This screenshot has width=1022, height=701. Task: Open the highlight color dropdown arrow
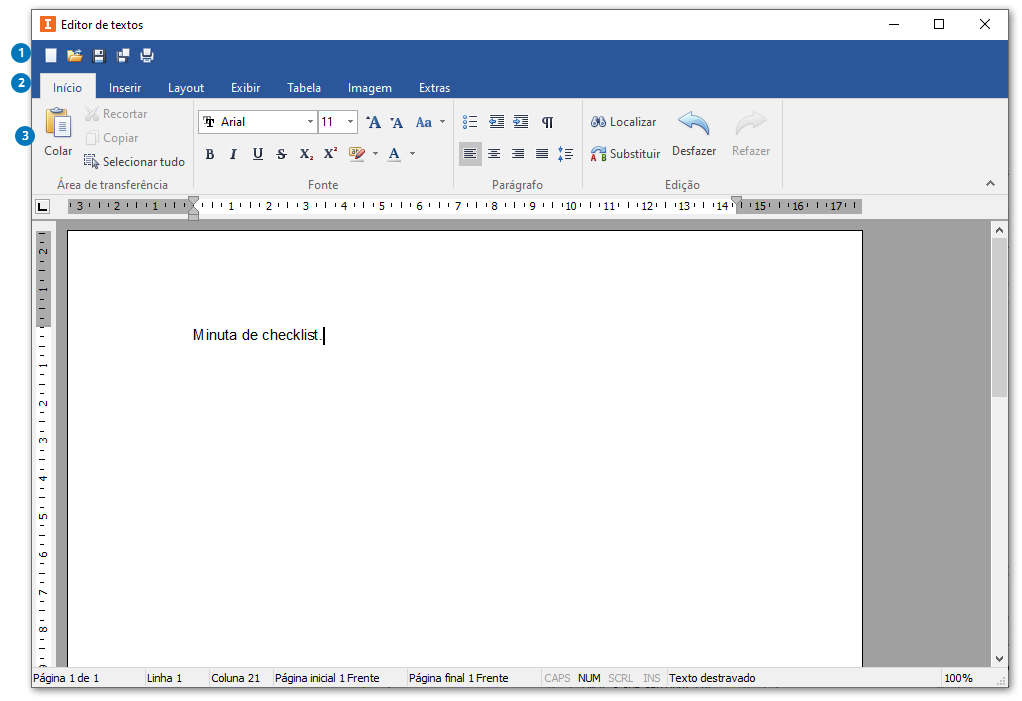(x=375, y=154)
